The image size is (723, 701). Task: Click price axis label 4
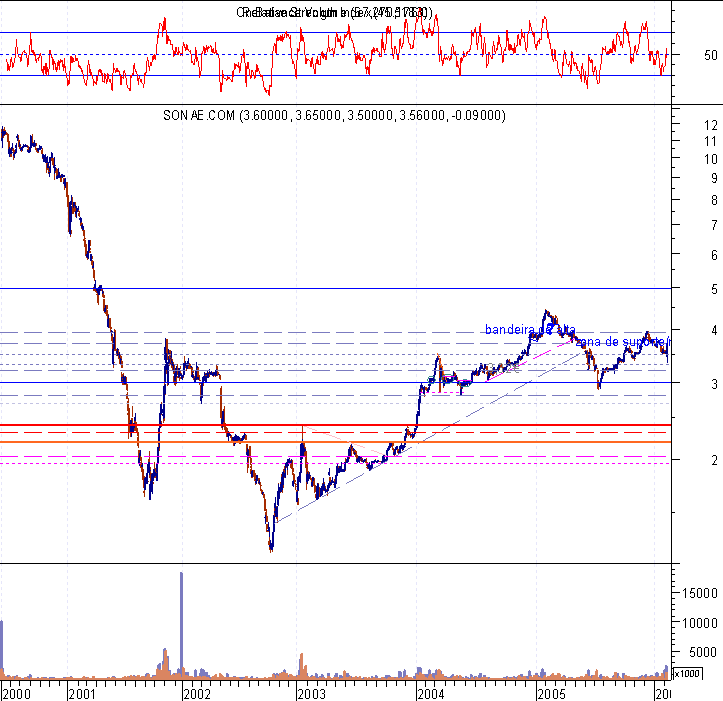coord(714,330)
